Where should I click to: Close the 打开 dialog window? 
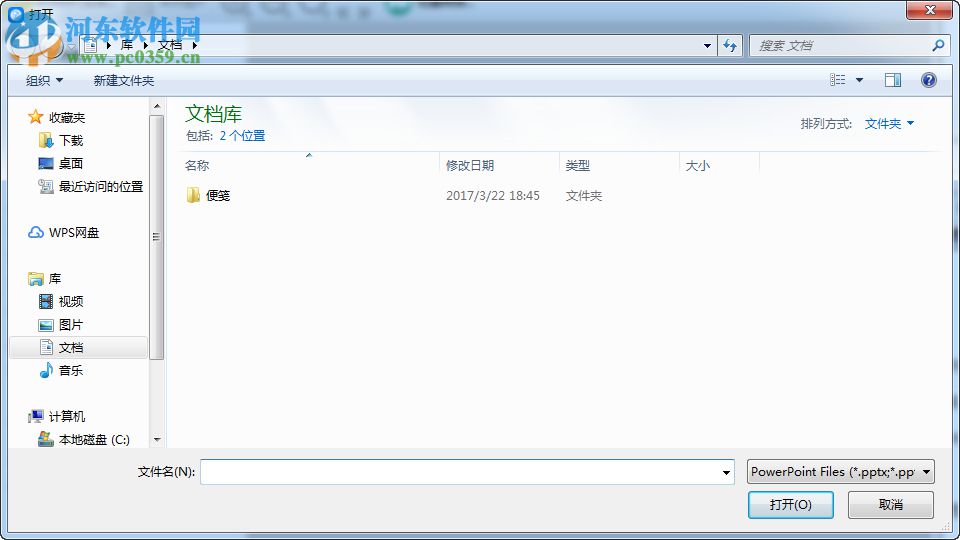929,10
